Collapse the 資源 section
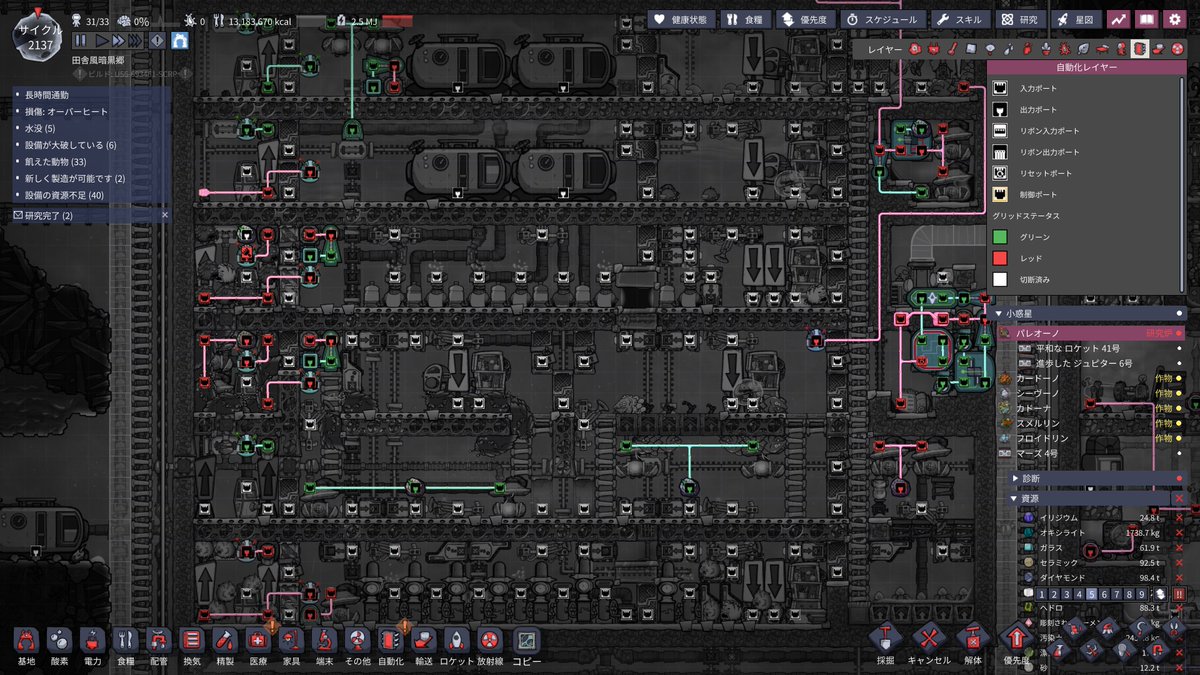The image size is (1200, 675). [1090, 498]
